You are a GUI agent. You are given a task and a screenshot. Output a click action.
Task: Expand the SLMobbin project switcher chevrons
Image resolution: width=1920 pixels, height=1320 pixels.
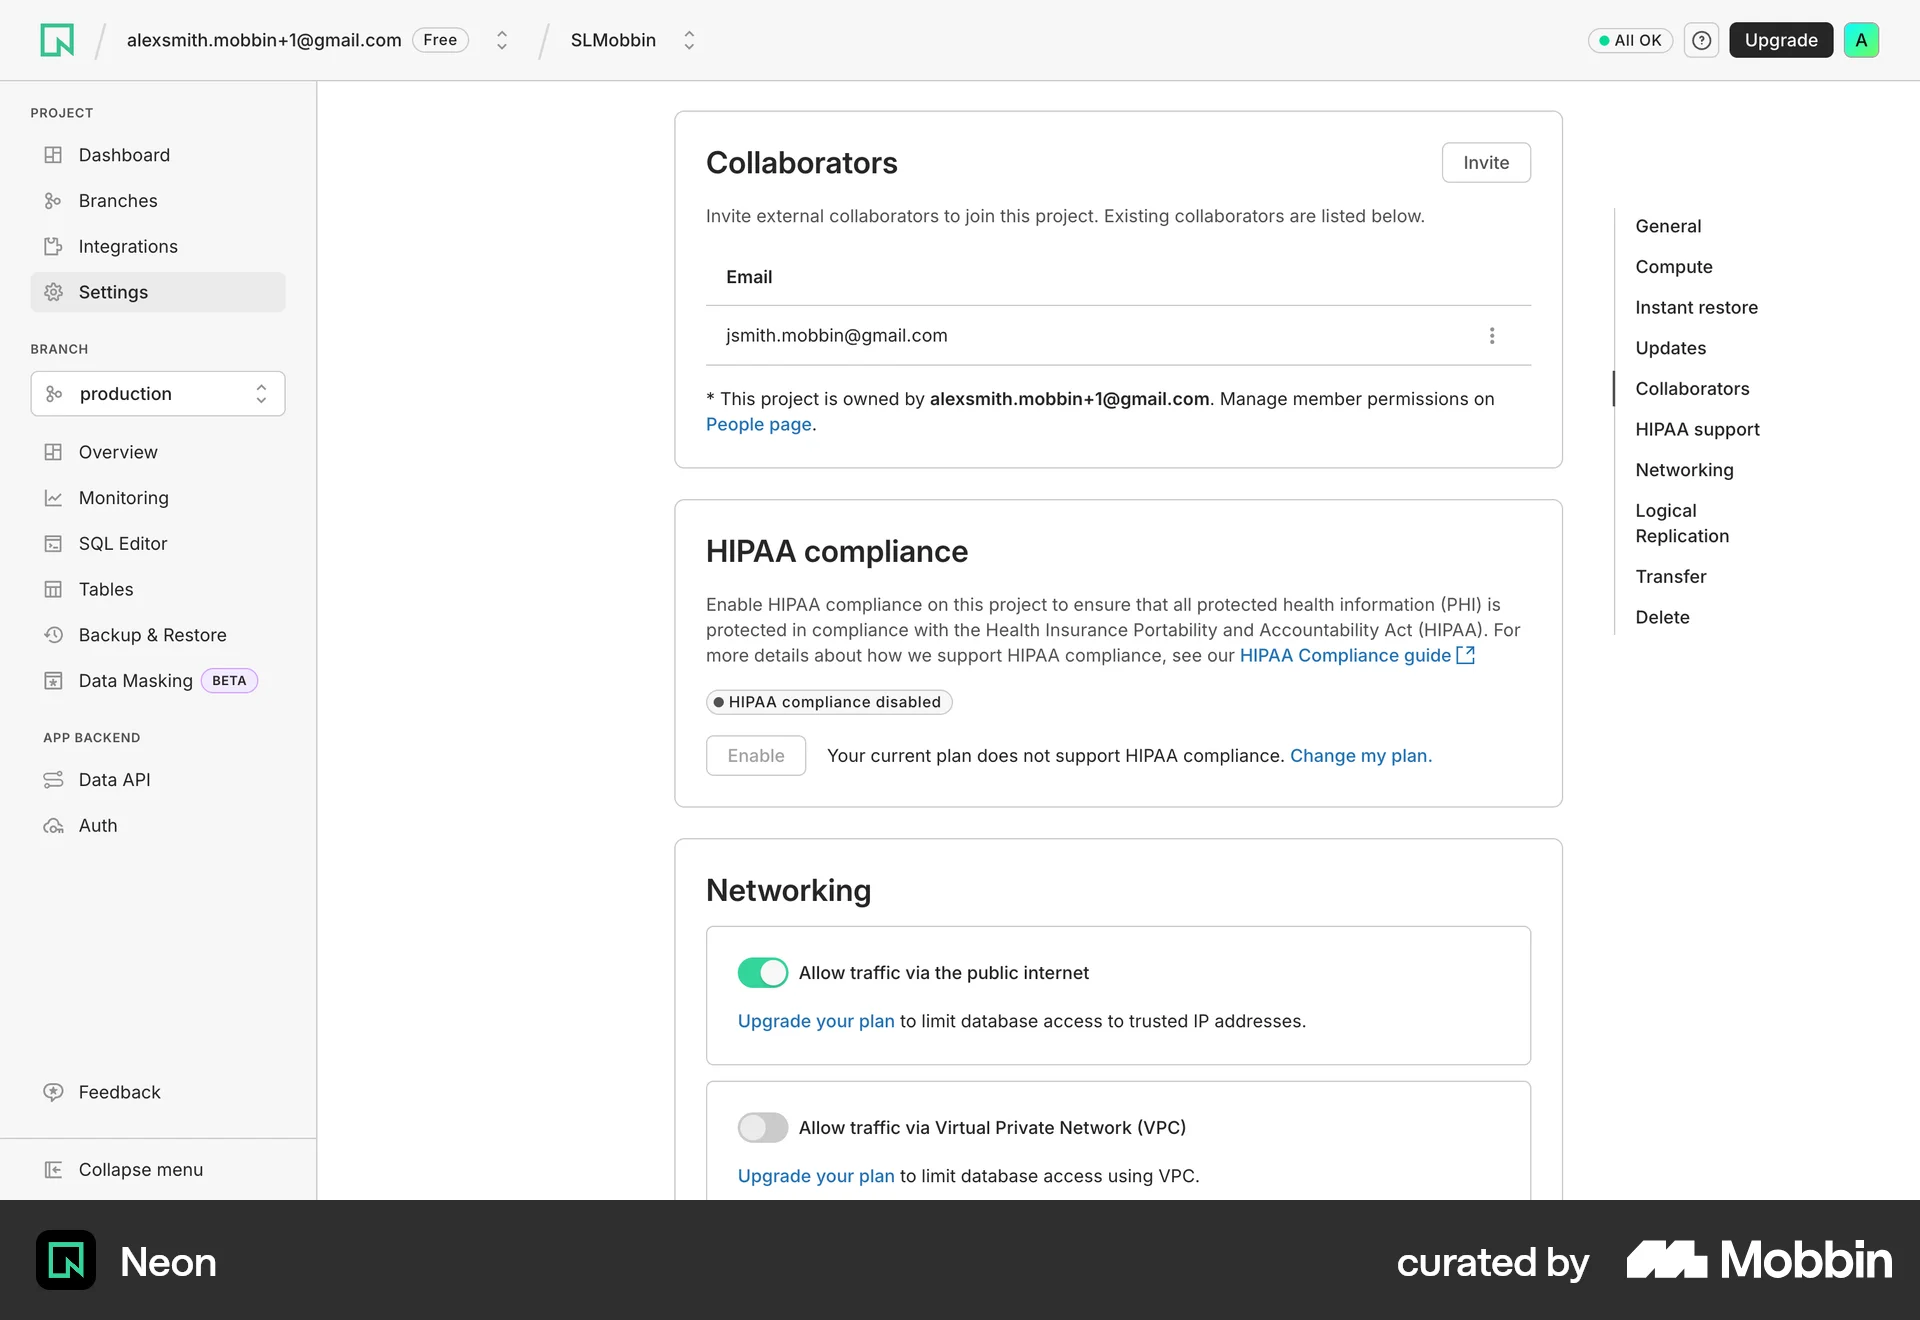pos(689,40)
